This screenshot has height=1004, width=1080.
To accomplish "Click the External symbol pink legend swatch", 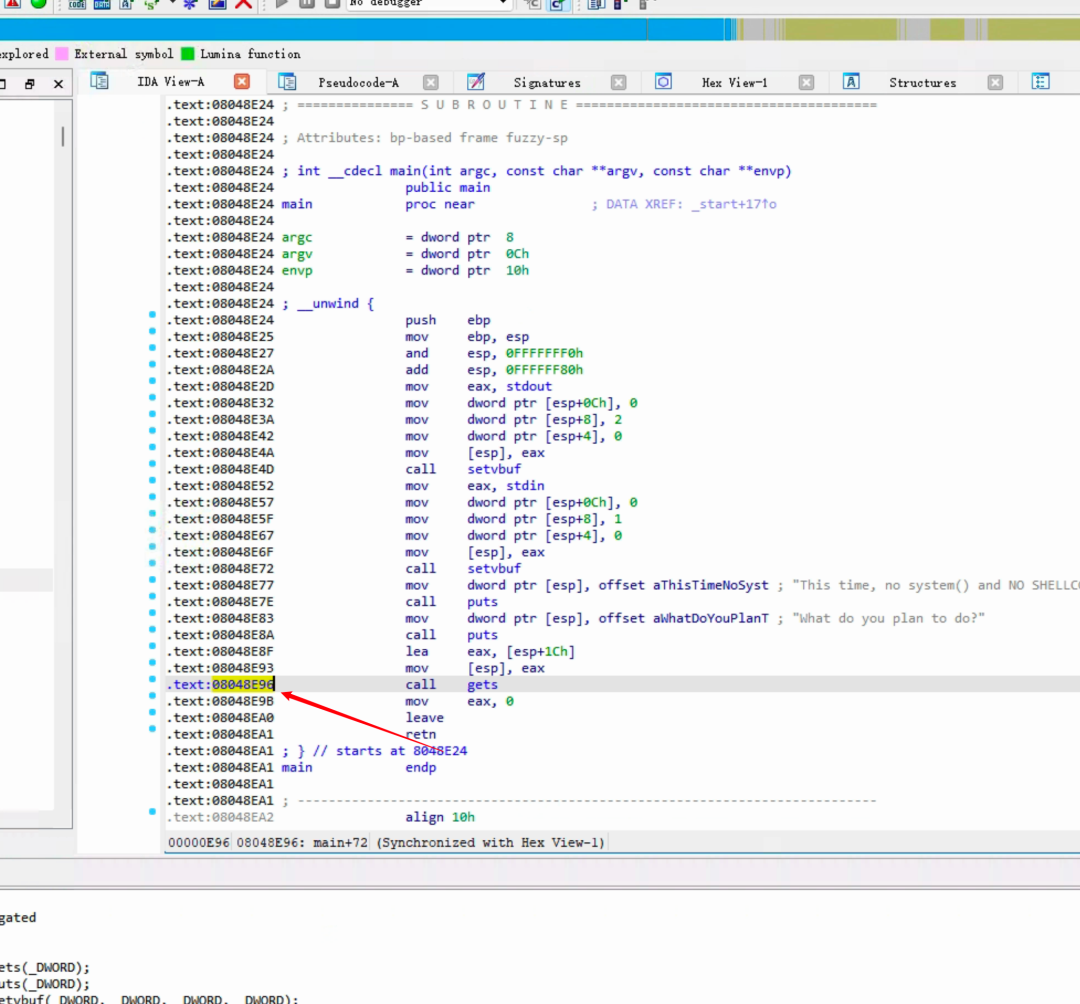I will [x=62, y=54].
